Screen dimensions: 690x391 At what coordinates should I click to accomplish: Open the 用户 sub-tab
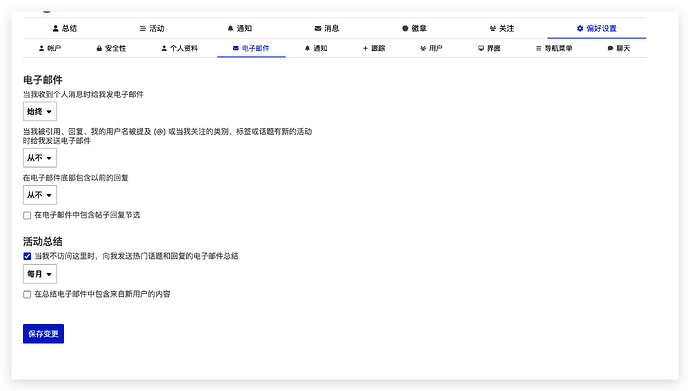431,48
